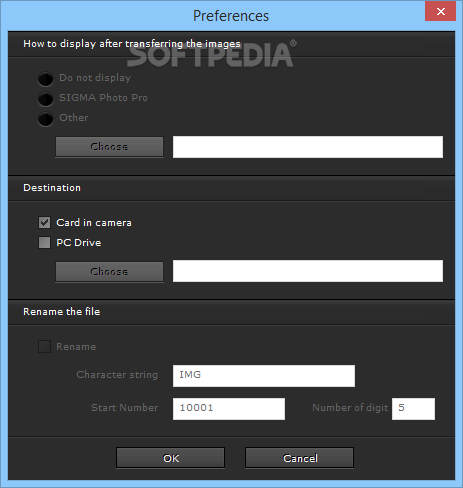Select the 'Do not display' radio option
The height and width of the screenshot is (488, 463).
45,79
